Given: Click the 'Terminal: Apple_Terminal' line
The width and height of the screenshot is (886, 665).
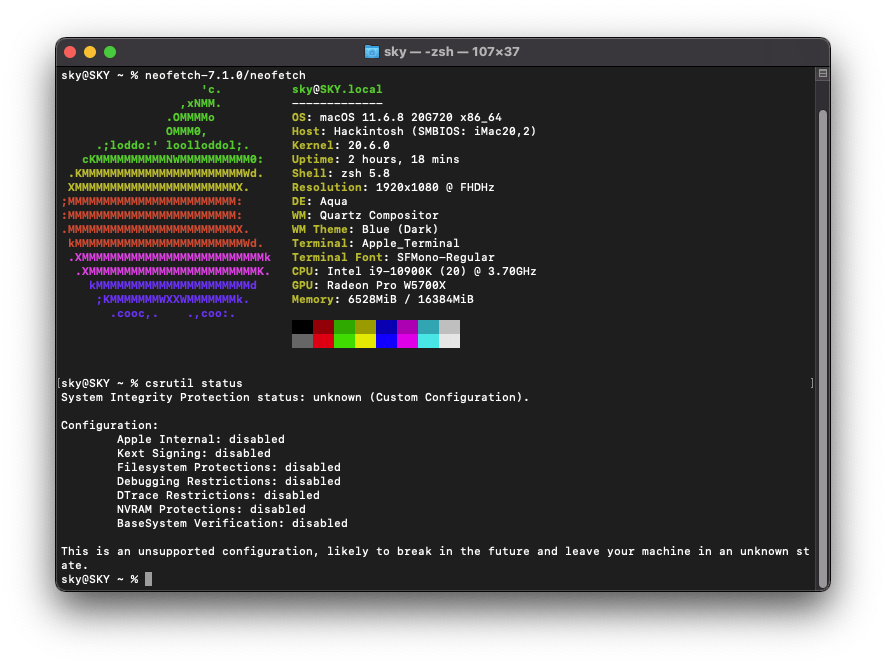Looking at the screenshot, I should tap(376, 244).
